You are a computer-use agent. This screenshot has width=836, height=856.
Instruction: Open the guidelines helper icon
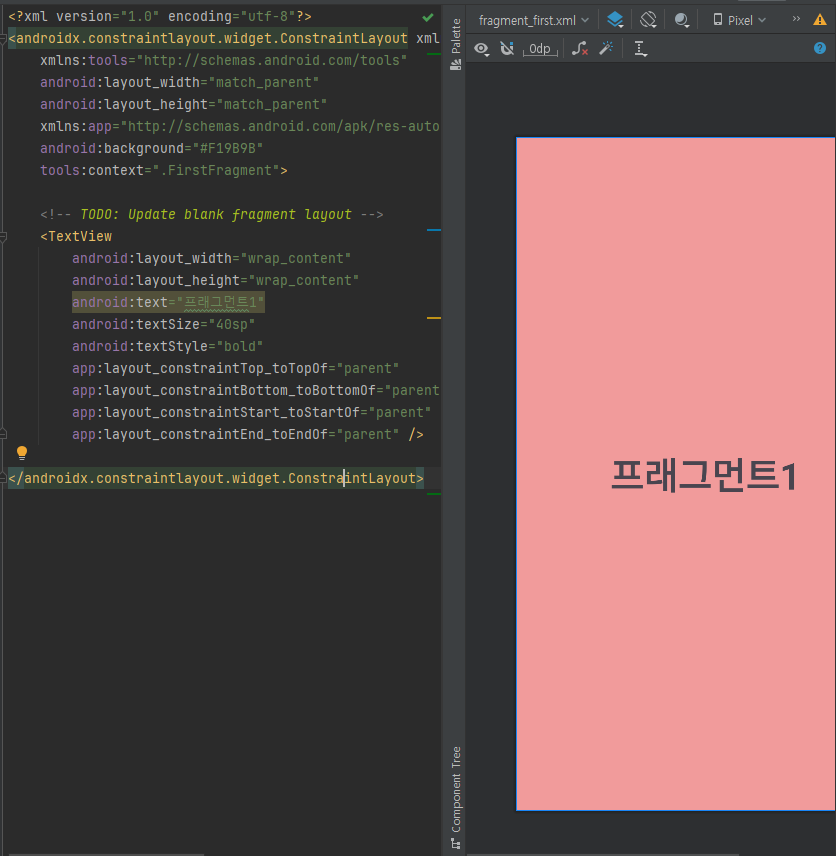641,49
